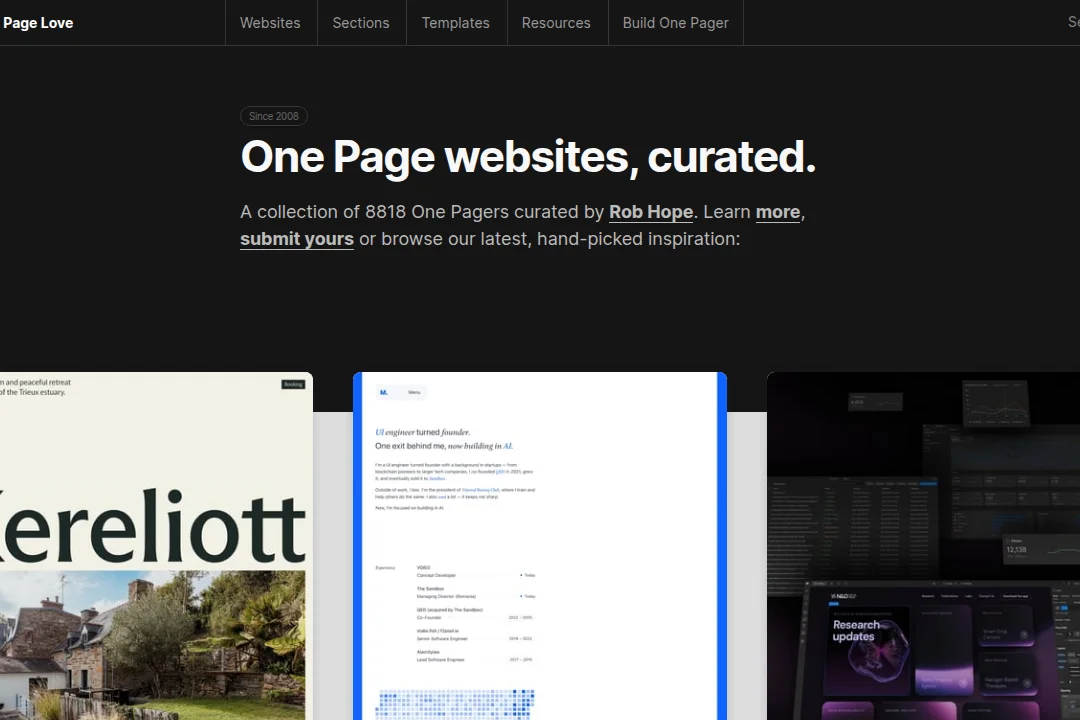Viewport: 1080px width, 720px height.
Task: Visit the Rob Hope curator link
Action: point(651,212)
